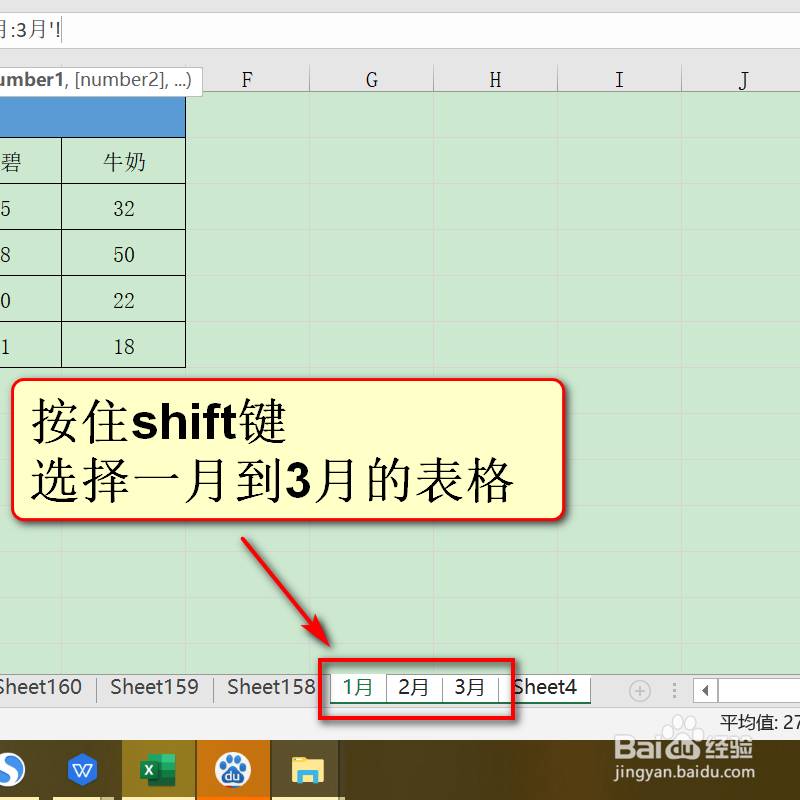The width and height of the screenshot is (800, 800).
Task: Start the Baidu browser from the taskbar
Action: tap(233, 770)
